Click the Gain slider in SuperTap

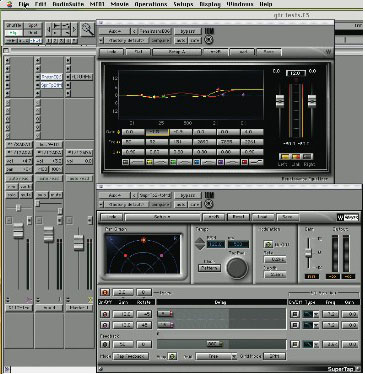point(308,253)
